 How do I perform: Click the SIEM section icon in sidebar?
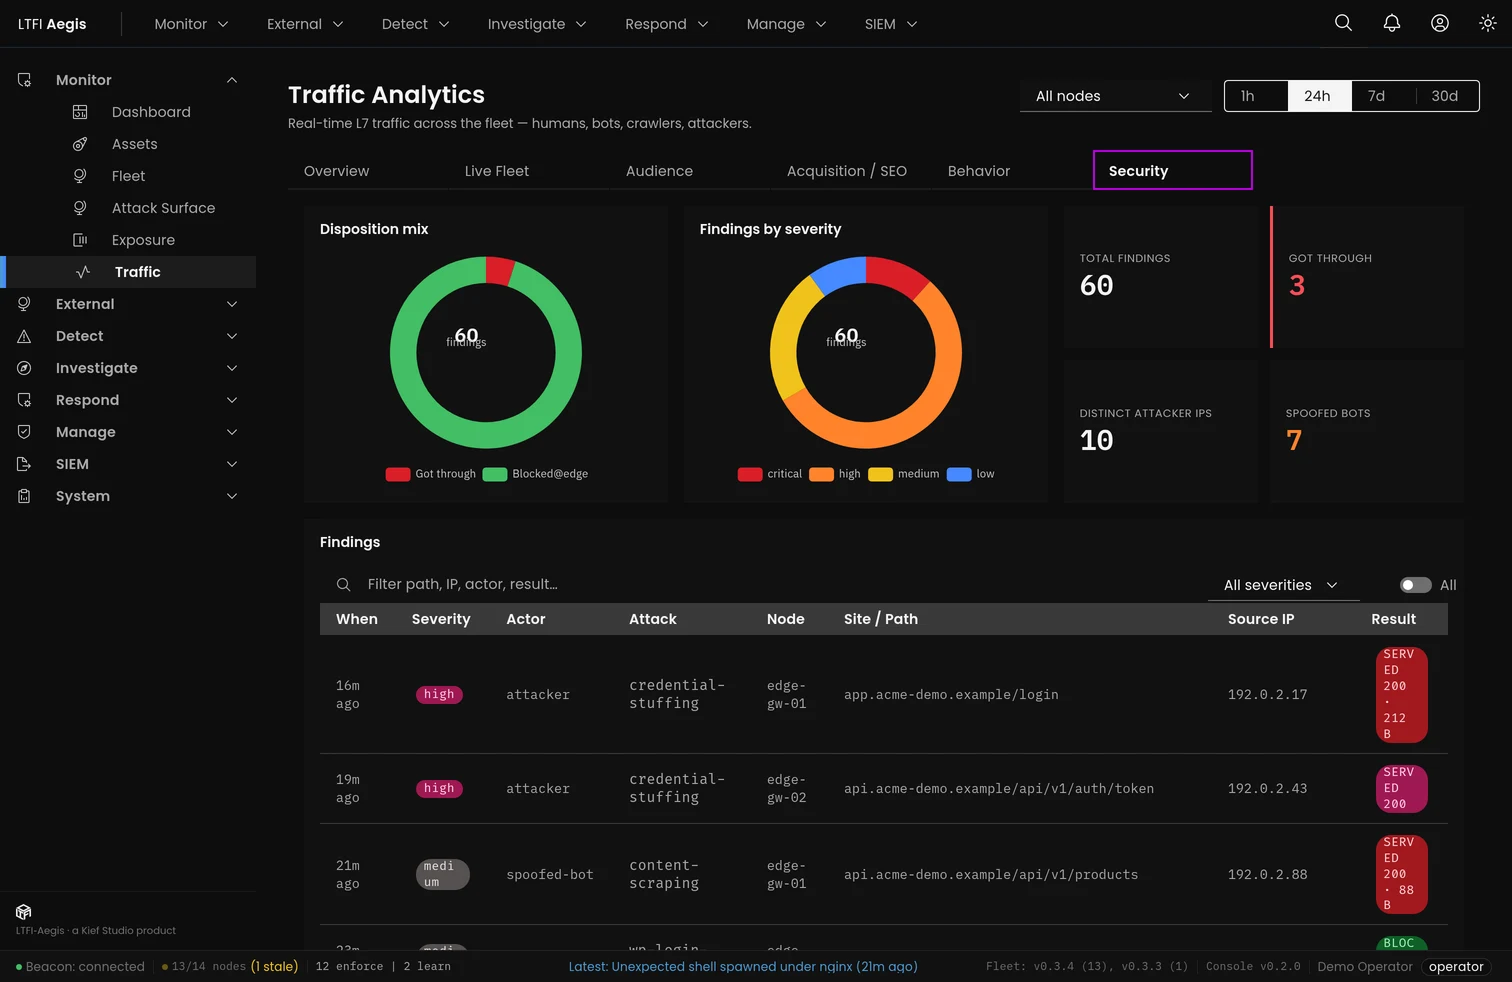point(24,464)
